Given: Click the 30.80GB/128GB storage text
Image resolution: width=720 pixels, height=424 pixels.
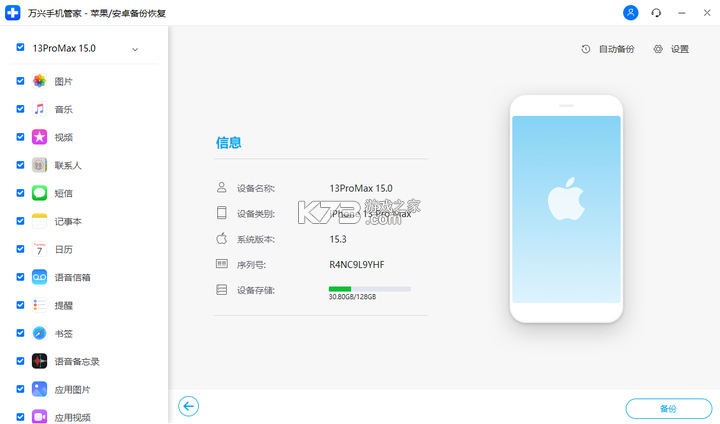Looking at the screenshot, I should click(x=352, y=297).
